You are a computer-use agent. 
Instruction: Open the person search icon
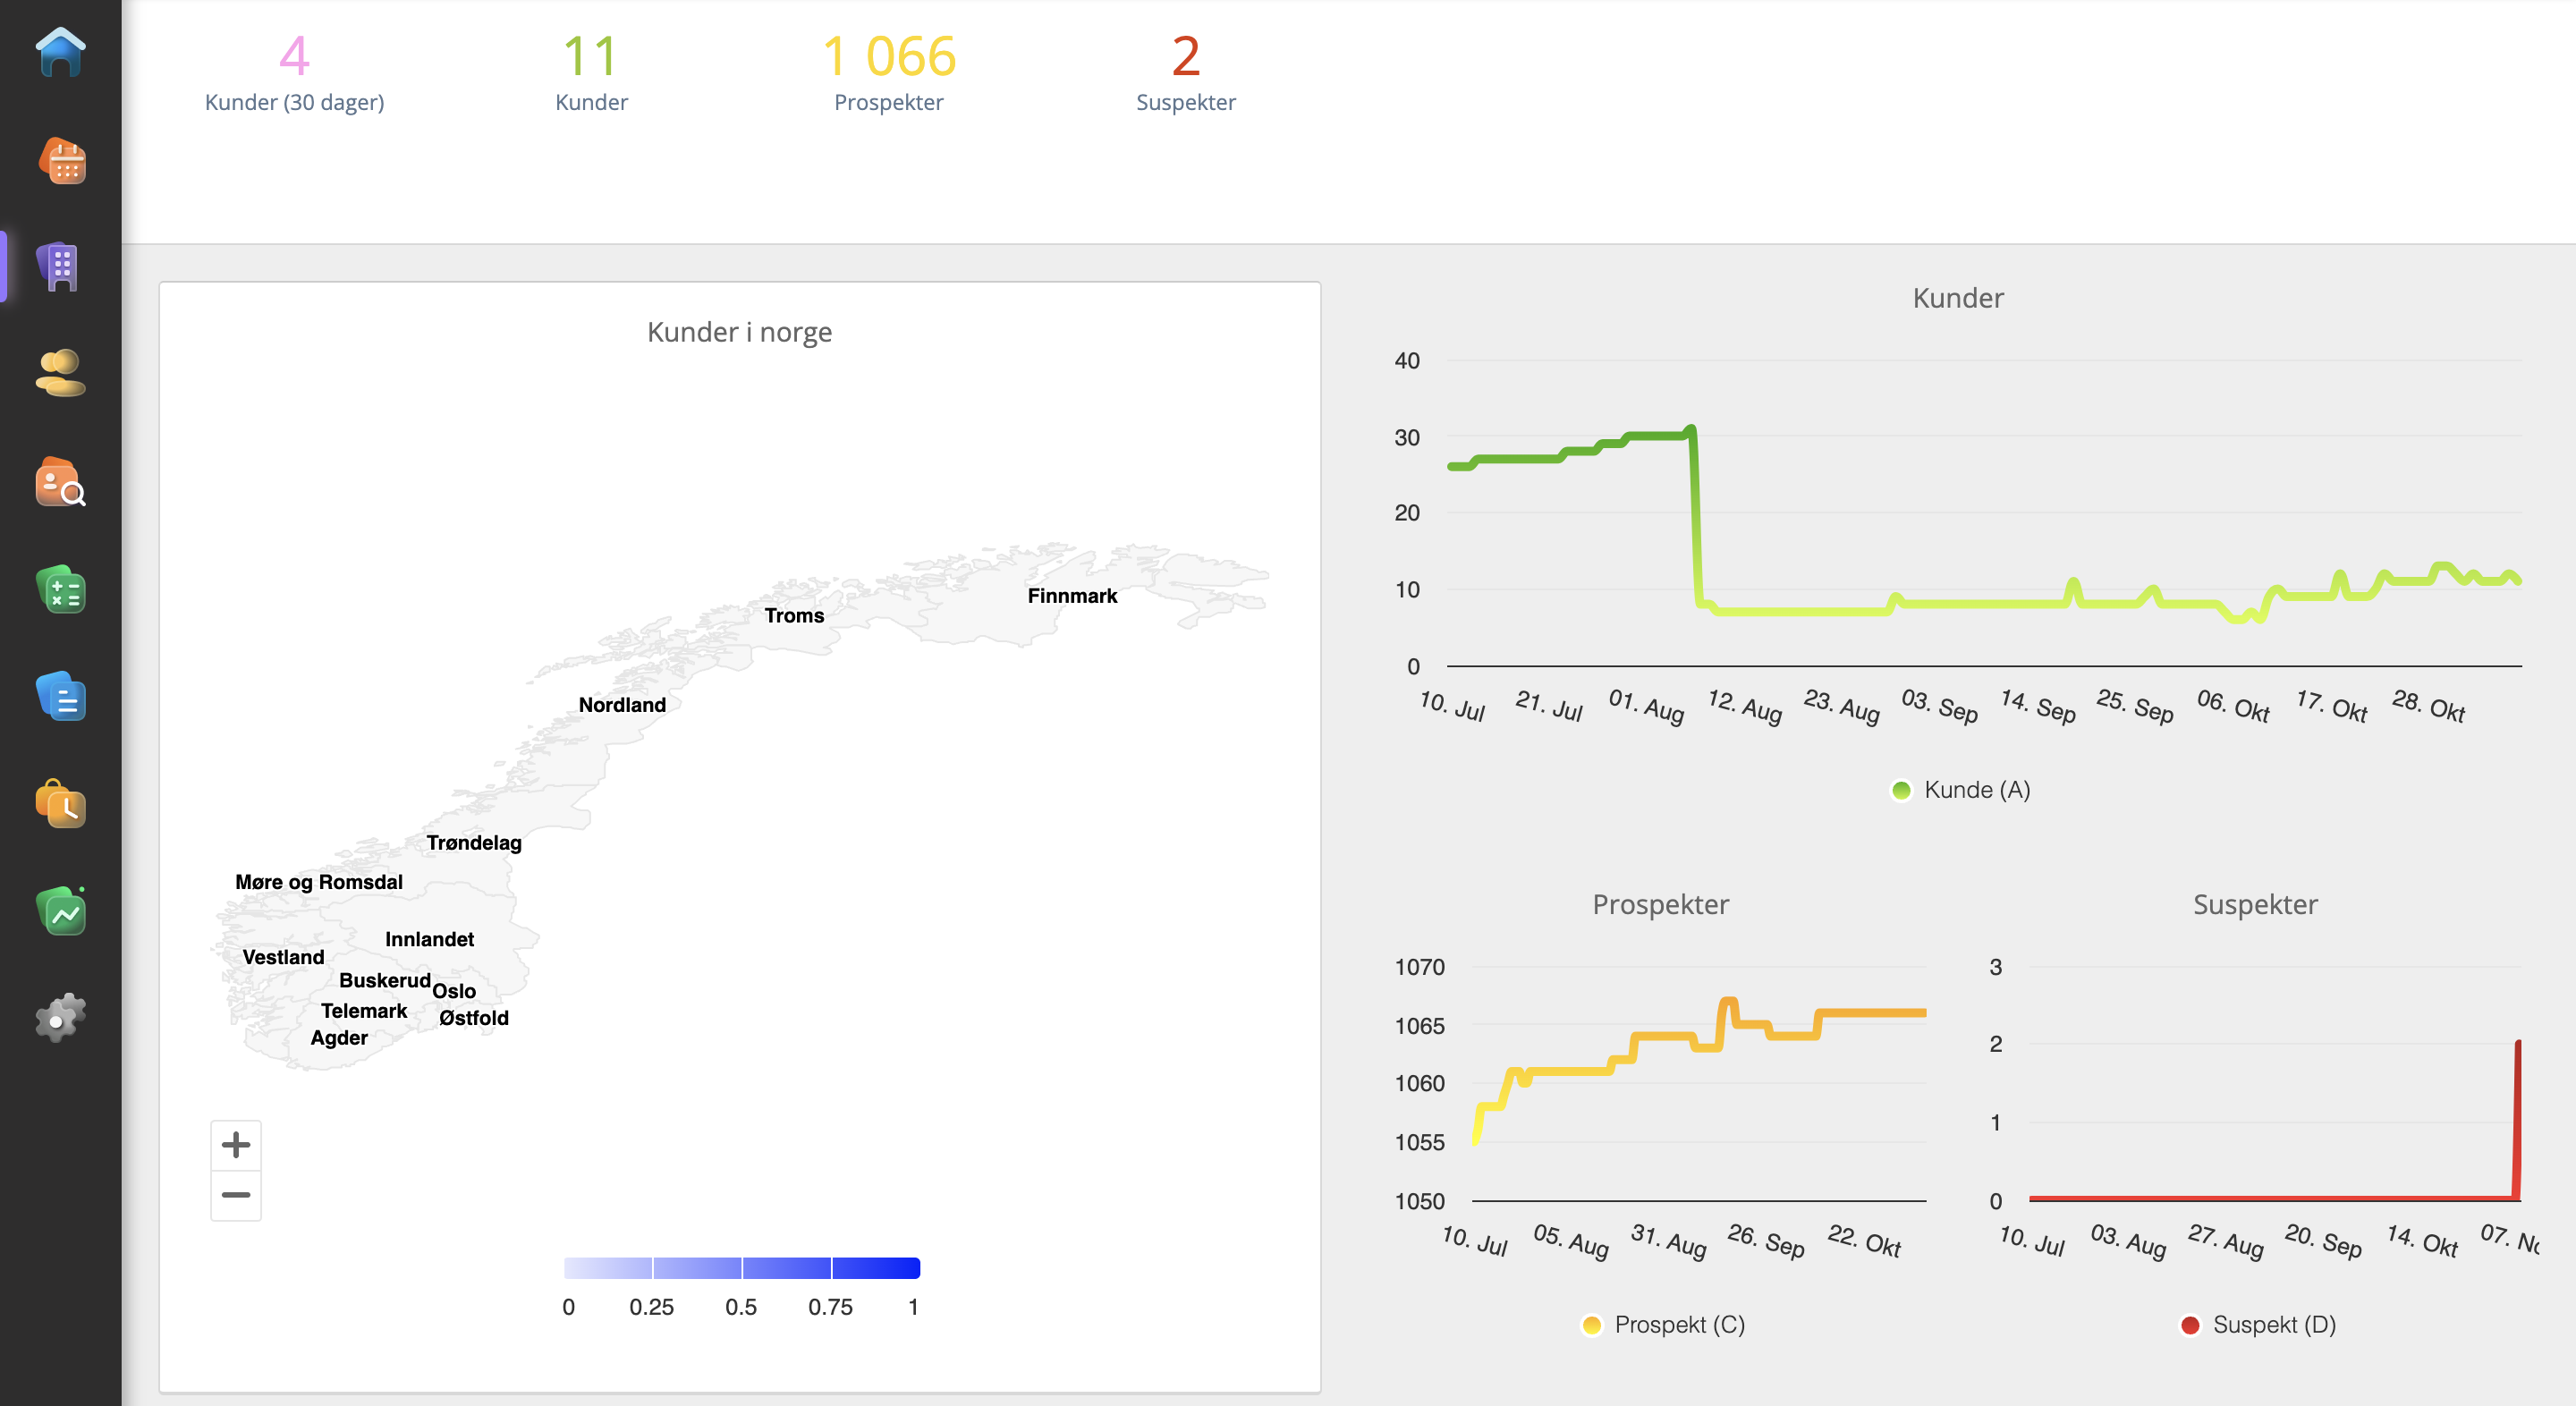click(x=61, y=482)
